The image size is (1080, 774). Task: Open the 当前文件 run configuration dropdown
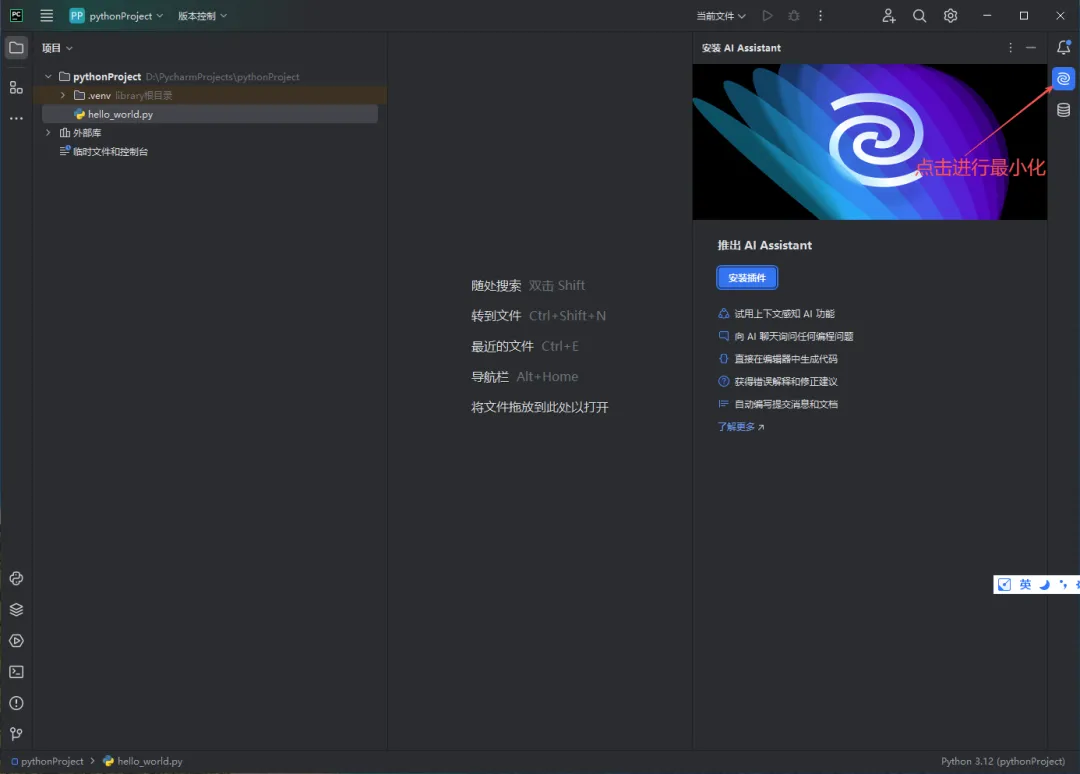point(720,16)
